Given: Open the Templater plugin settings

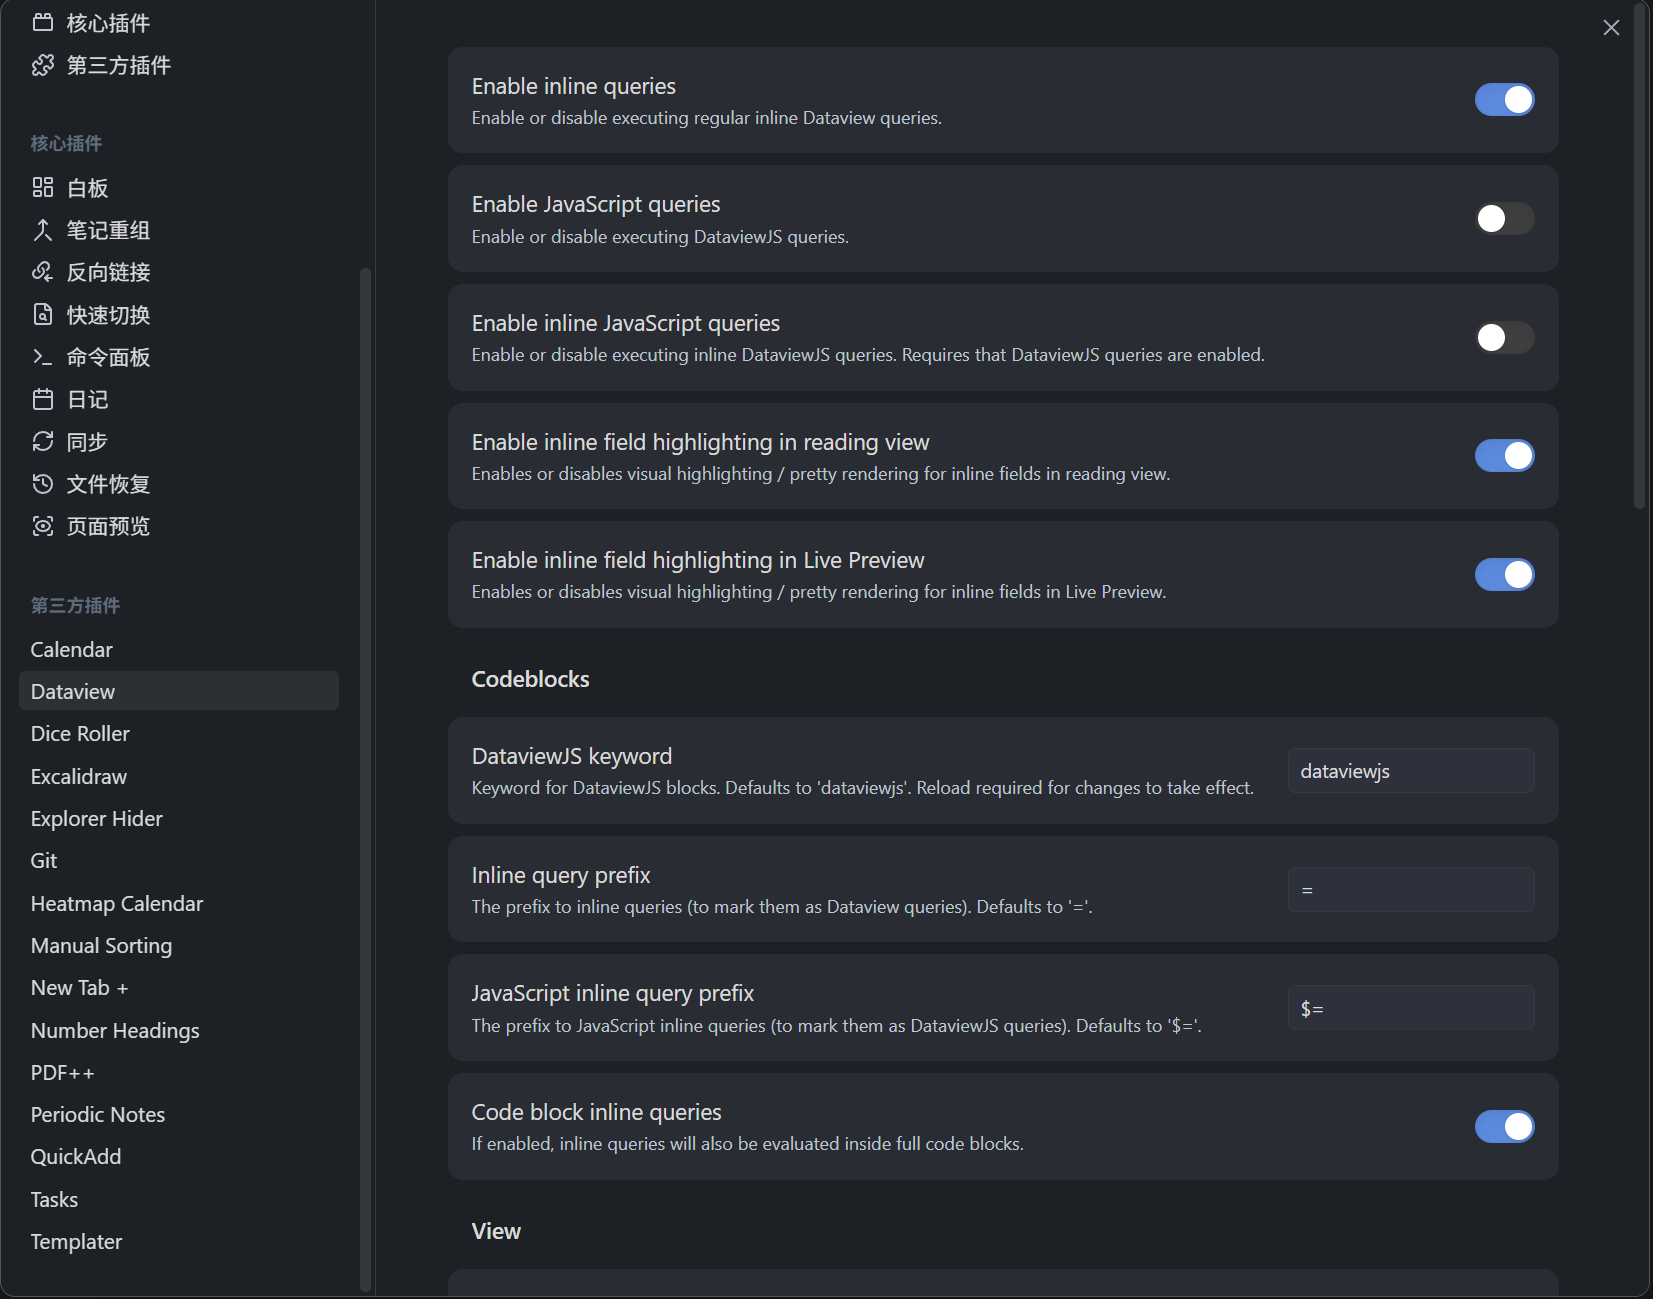Looking at the screenshot, I should 77,1242.
